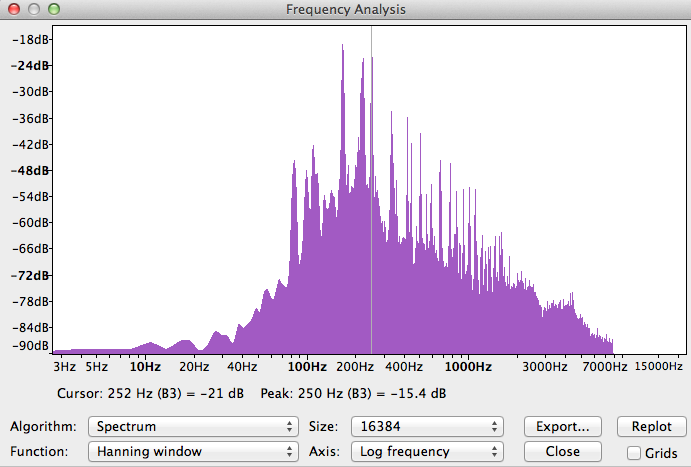The width and height of the screenshot is (691, 467).
Task: Open the Size dropdown showing 16384
Action: tap(425, 427)
